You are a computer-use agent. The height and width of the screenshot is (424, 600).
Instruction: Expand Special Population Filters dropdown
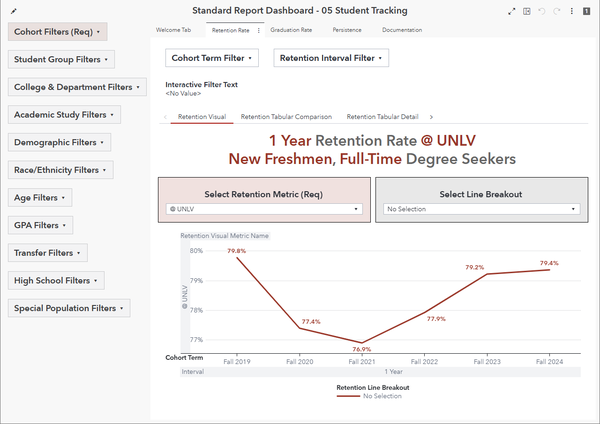[x=69, y=308]
